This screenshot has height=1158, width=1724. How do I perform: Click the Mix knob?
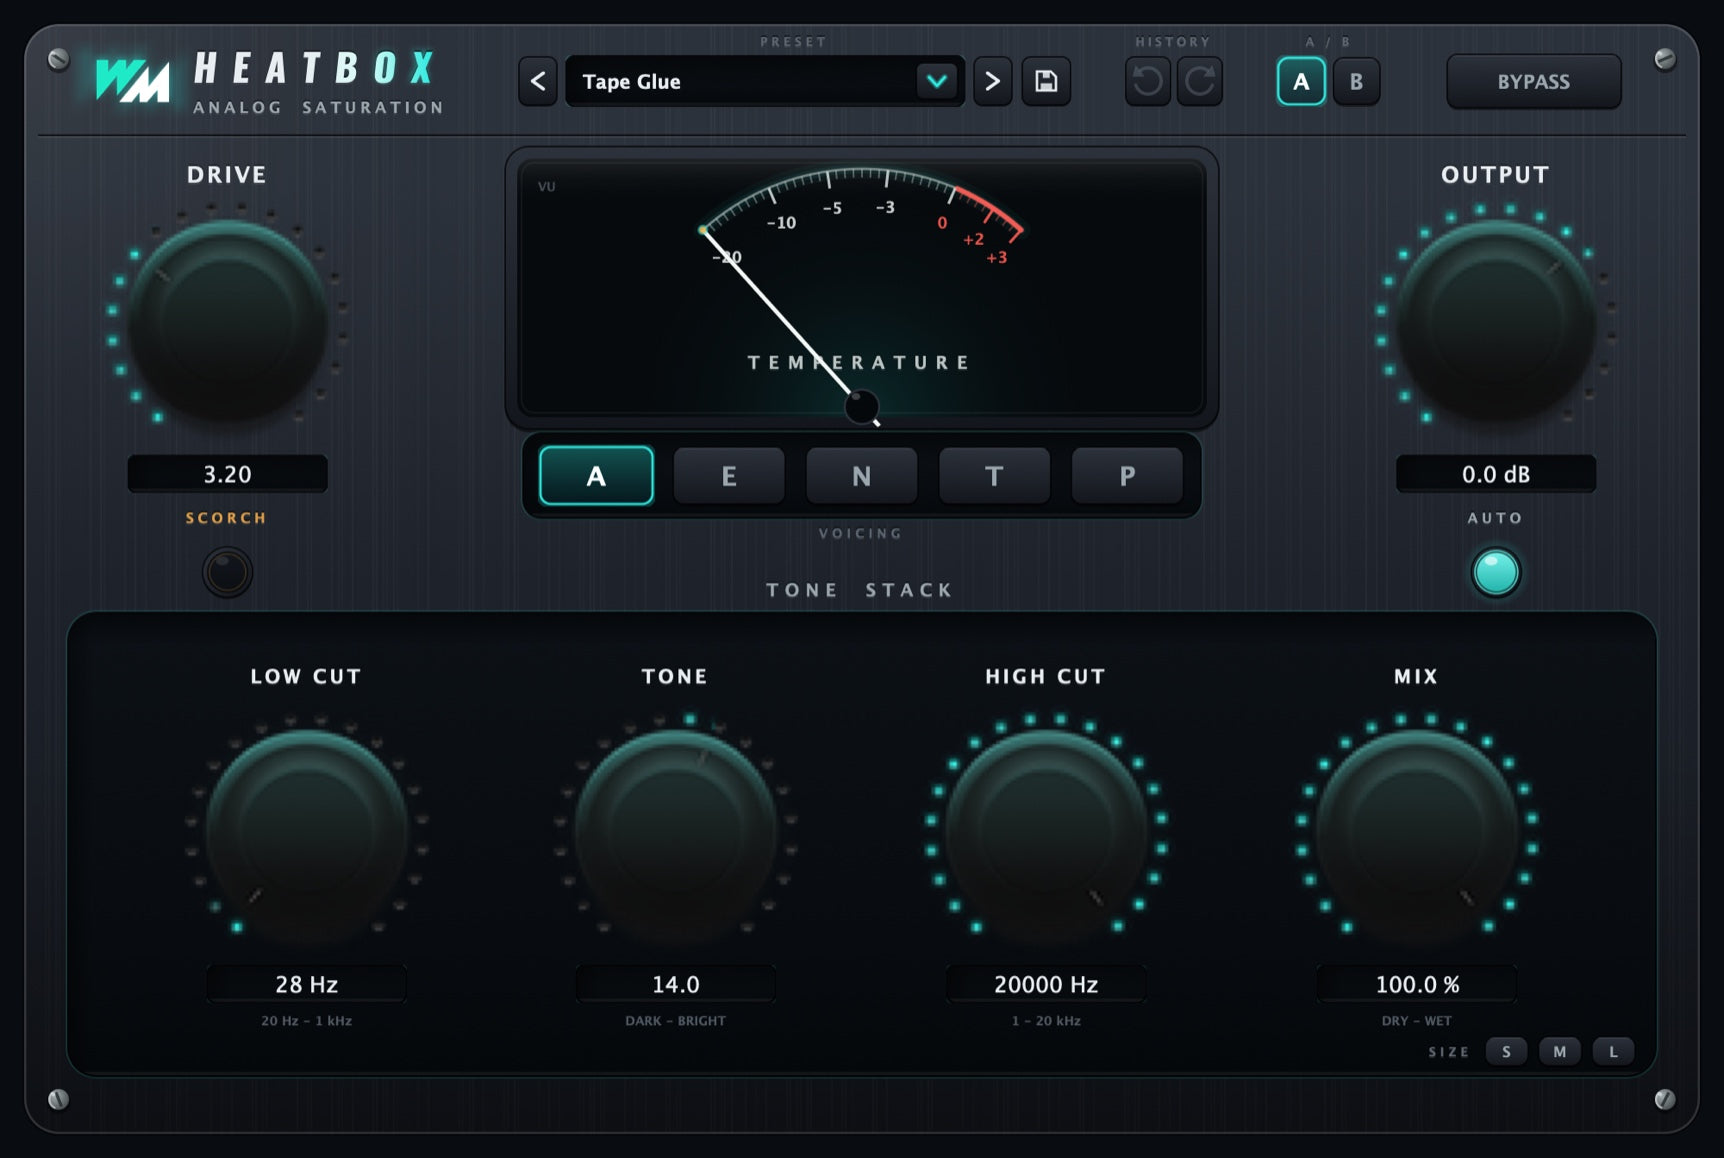click(x=1416, y=829)
